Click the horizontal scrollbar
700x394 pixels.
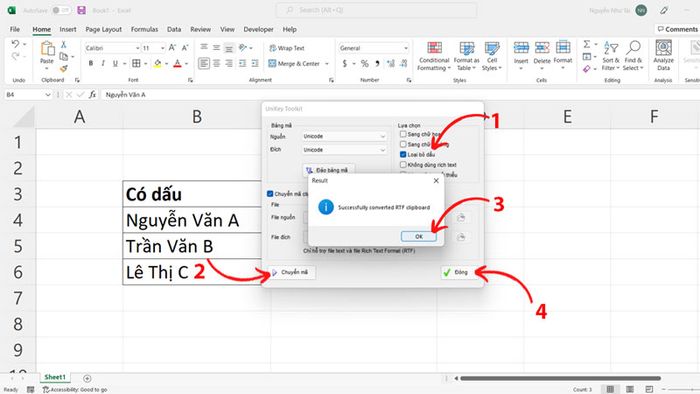(x=560, y=378)
